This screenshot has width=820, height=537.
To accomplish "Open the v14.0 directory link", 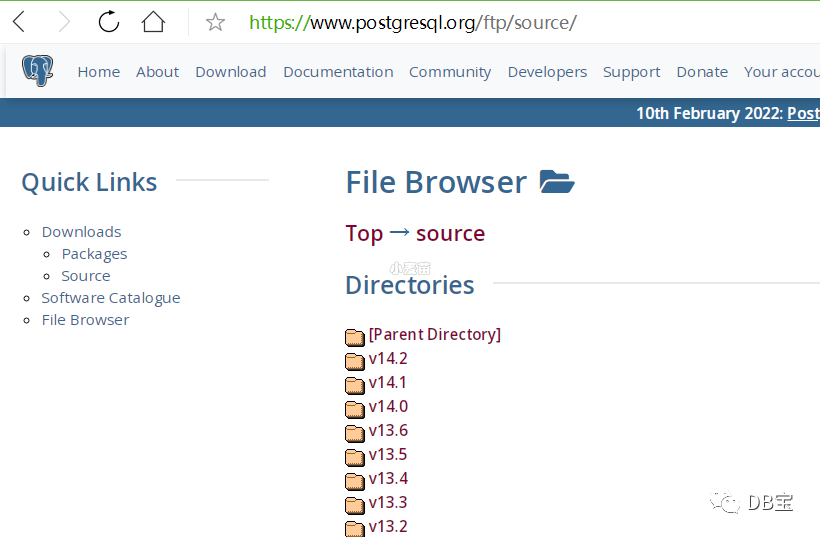I will [x=388, y=406].
